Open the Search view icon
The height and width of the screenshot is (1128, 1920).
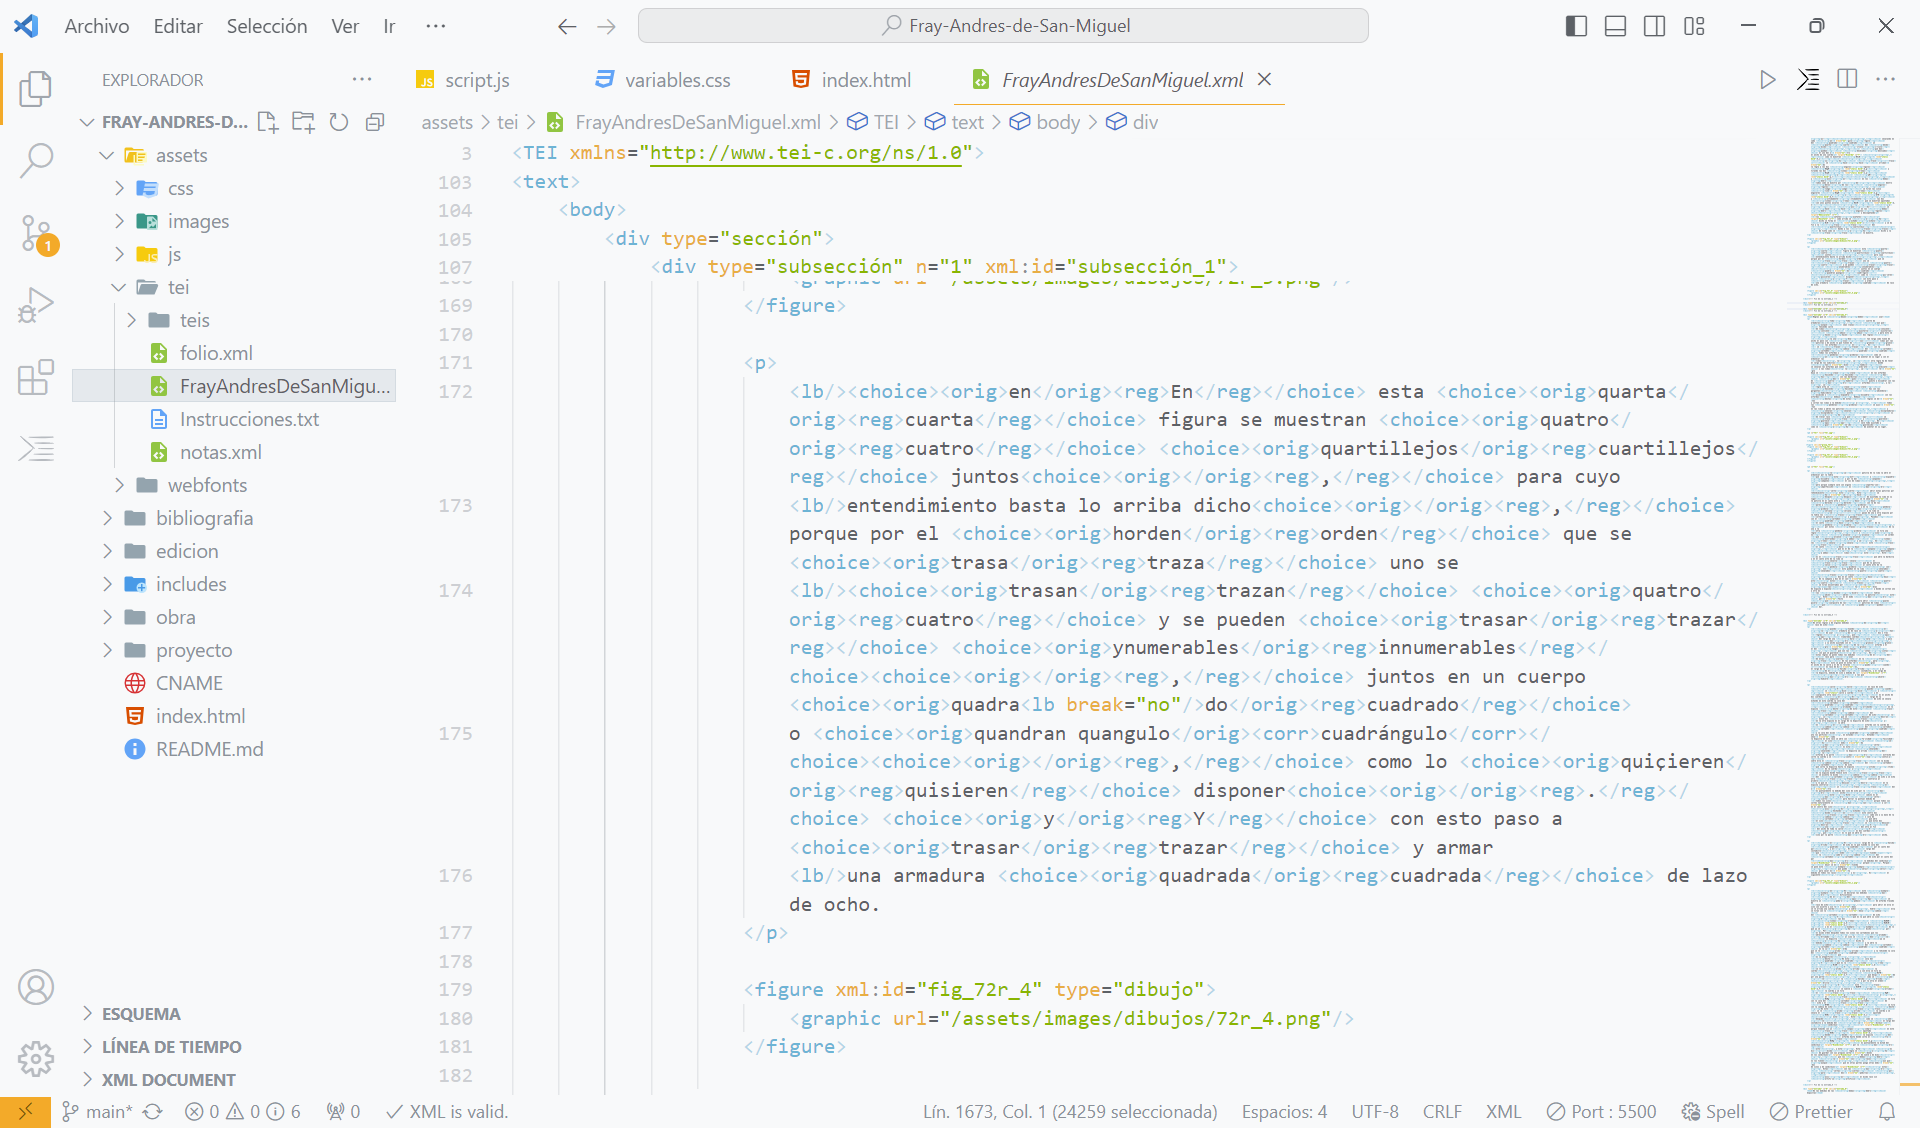pos(35,160)
